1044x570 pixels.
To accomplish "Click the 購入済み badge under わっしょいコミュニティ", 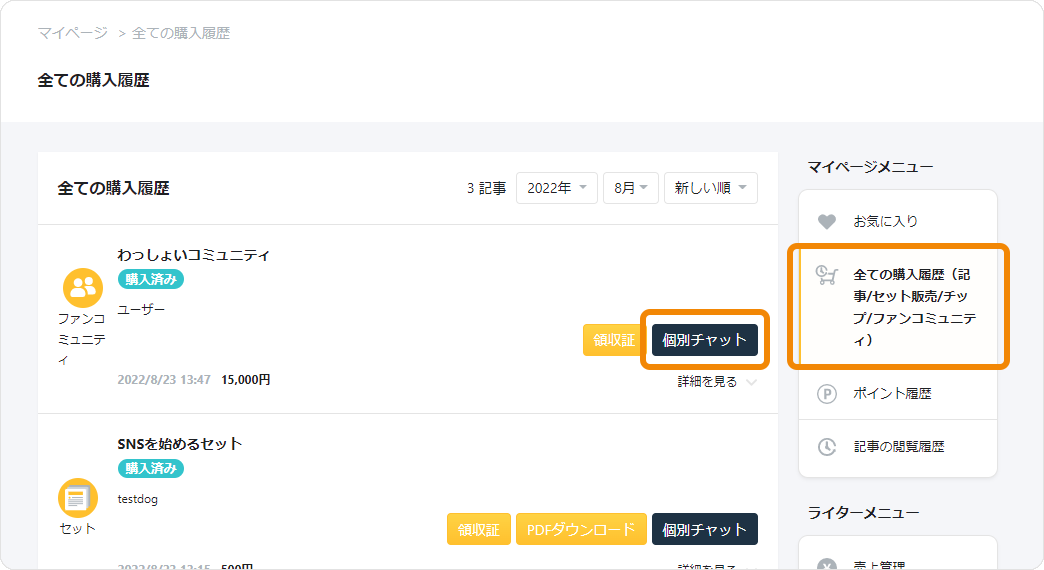I will tap(150, 279).
